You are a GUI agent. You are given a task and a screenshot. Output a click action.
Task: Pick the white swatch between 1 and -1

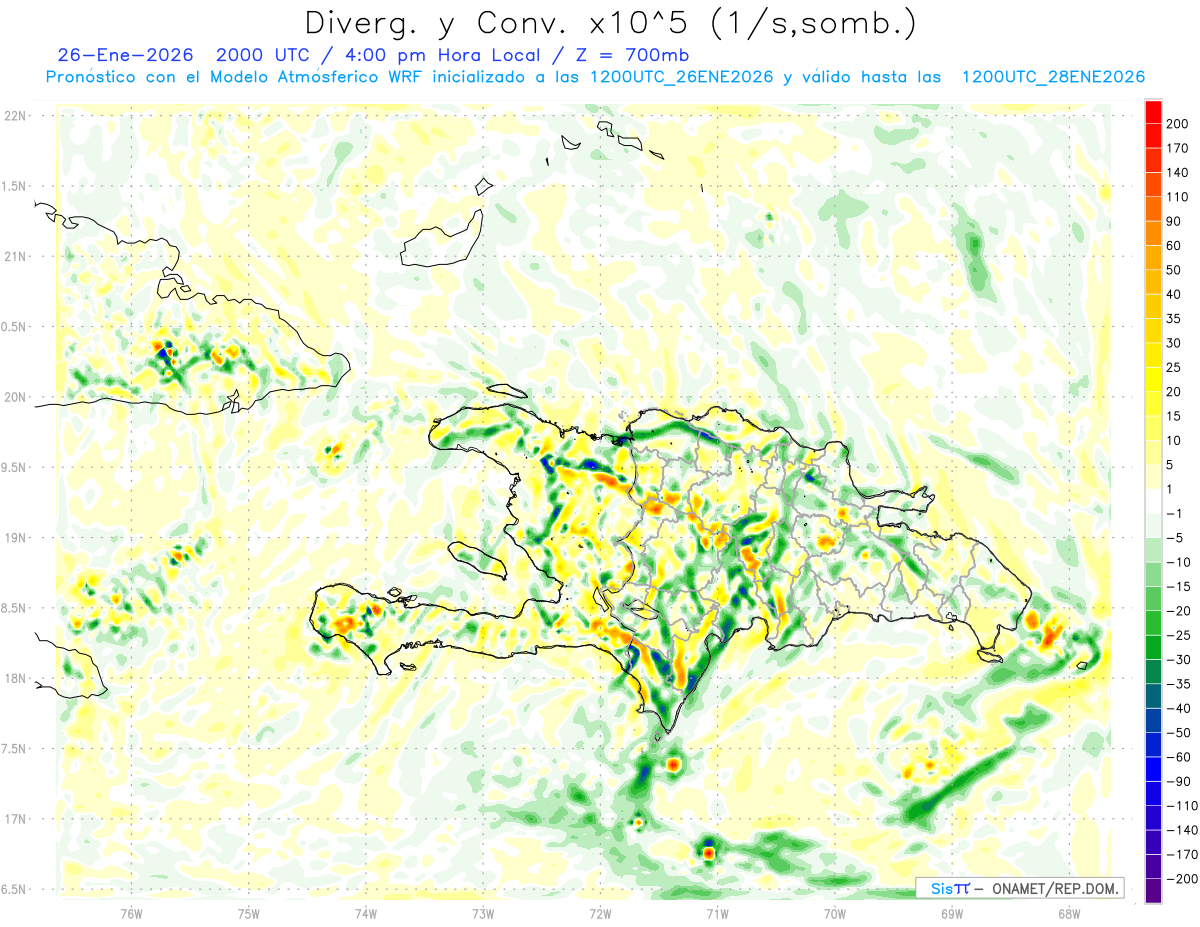[1153, 501]
